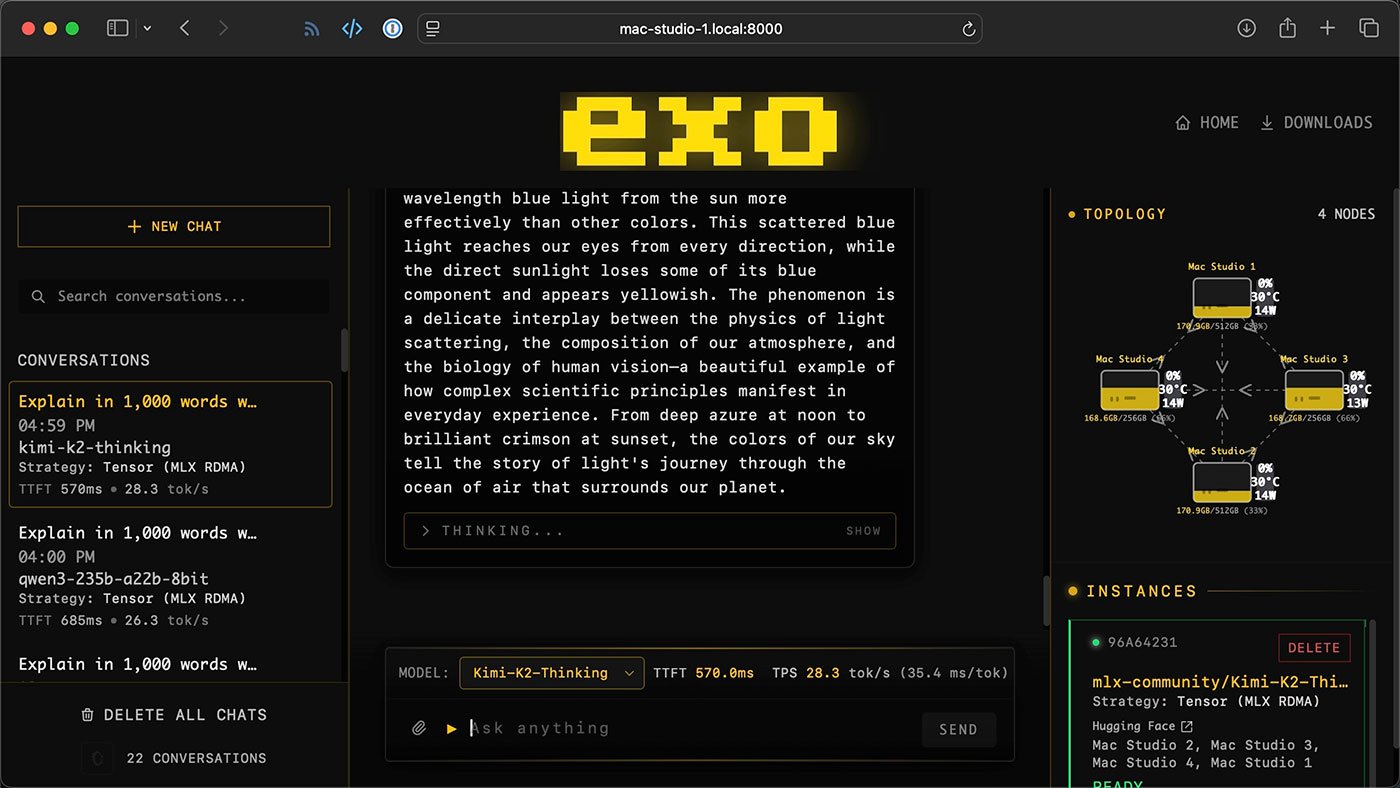Click the search magnifier in conversations search
The width and height of the screenshot is (1400, 788).
pos(38,296)
